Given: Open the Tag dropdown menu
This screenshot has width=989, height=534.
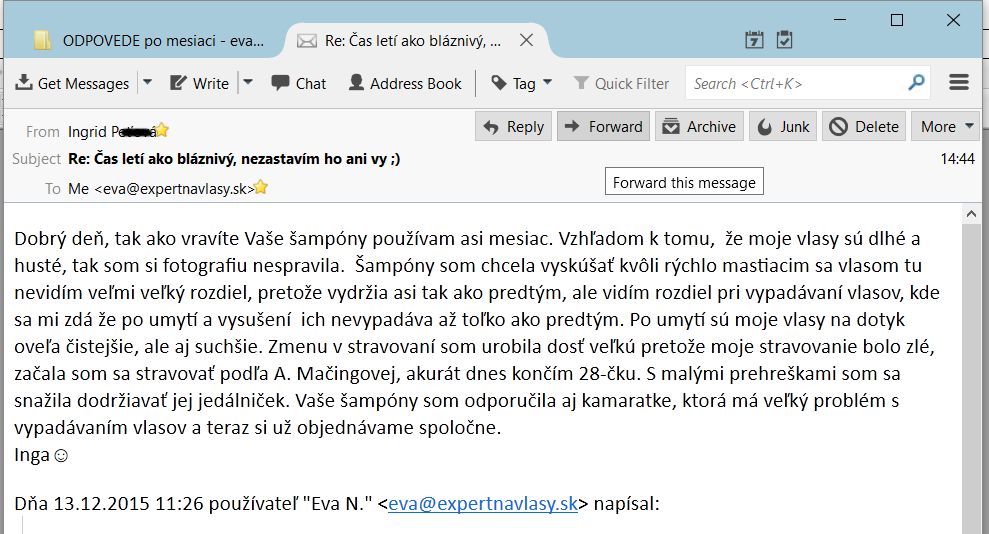Looking at the screenshot, I should 522,83.
